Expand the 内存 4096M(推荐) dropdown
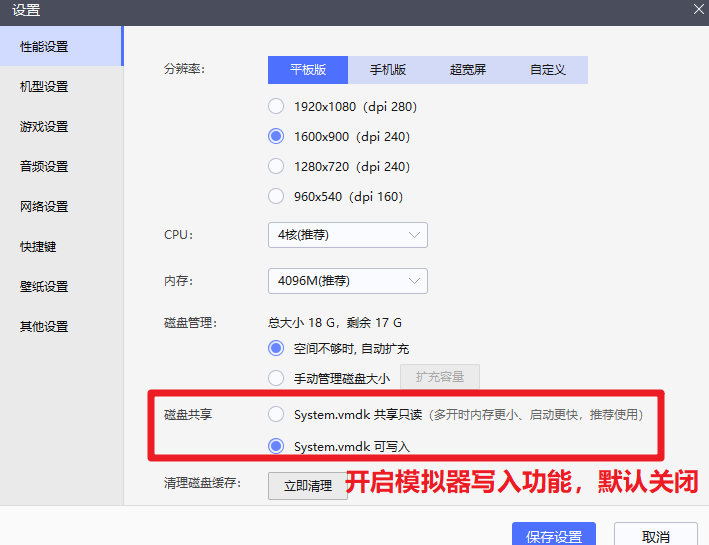Image resolution: width=709 pixels, height=545 pixels. click(347, 281)
